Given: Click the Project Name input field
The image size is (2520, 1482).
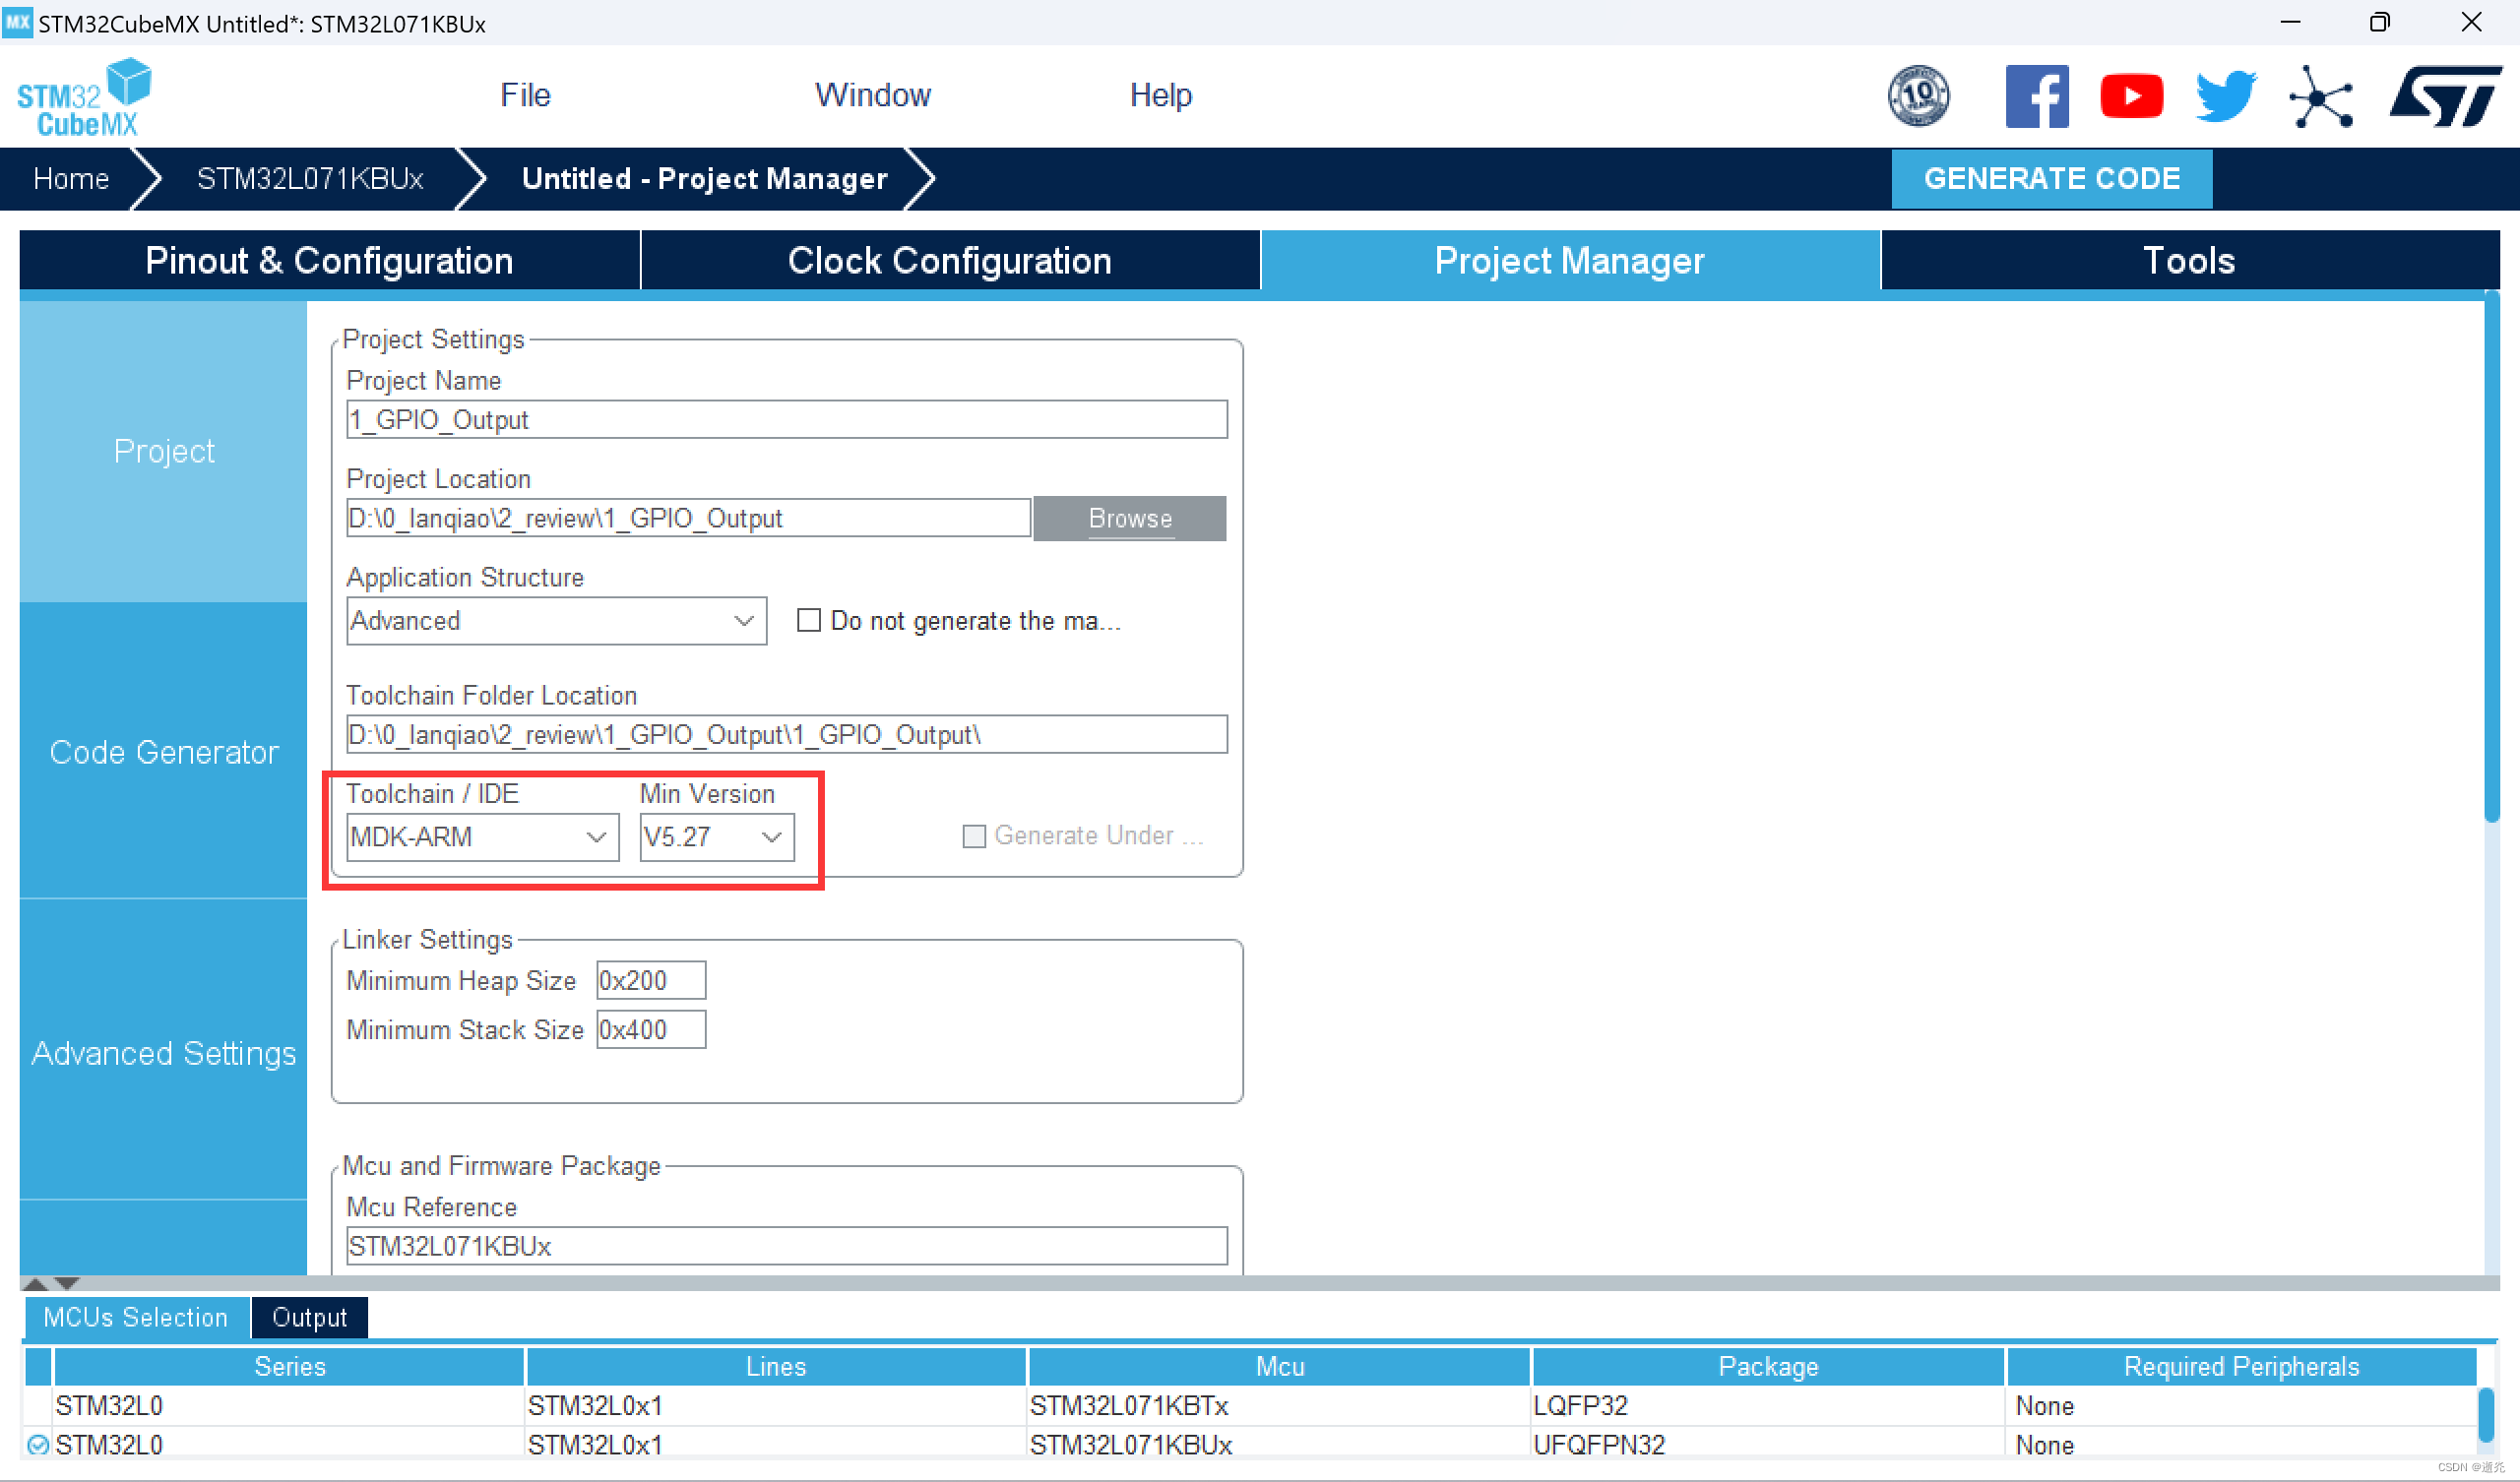Looking at the screenshot, I should (x=786, y=419).
